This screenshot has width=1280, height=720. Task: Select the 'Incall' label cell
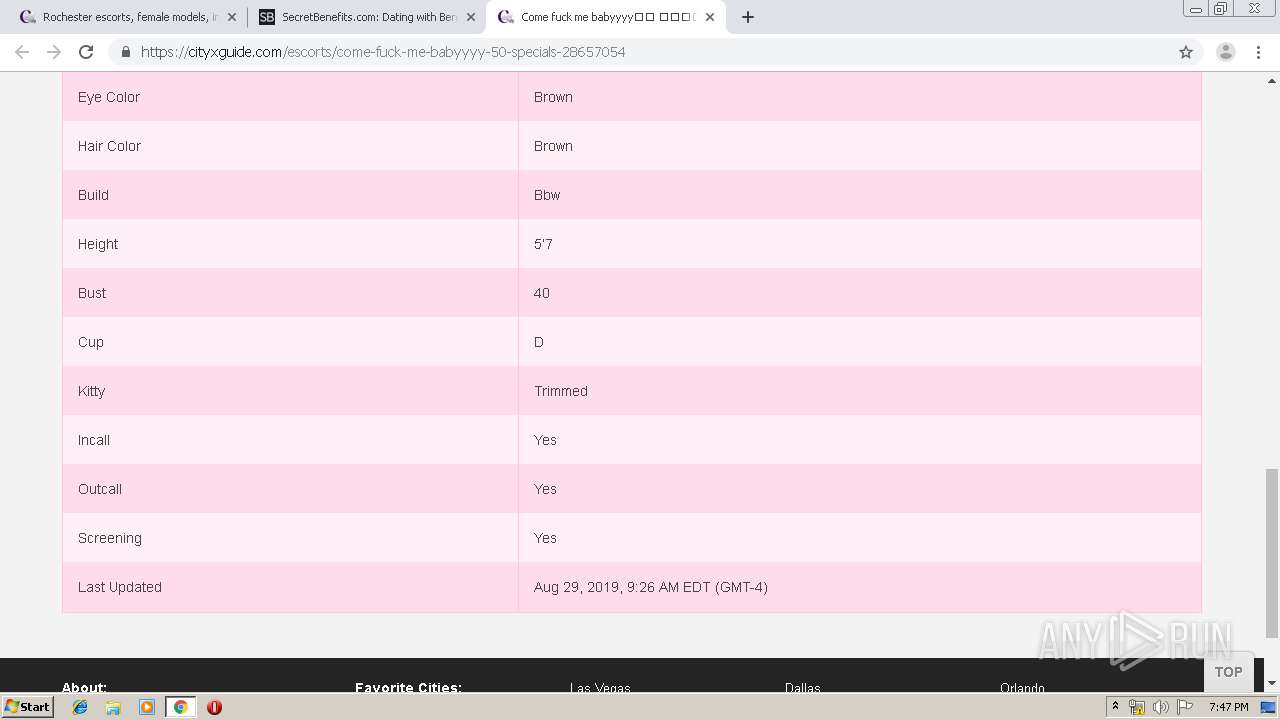(290, 440)
